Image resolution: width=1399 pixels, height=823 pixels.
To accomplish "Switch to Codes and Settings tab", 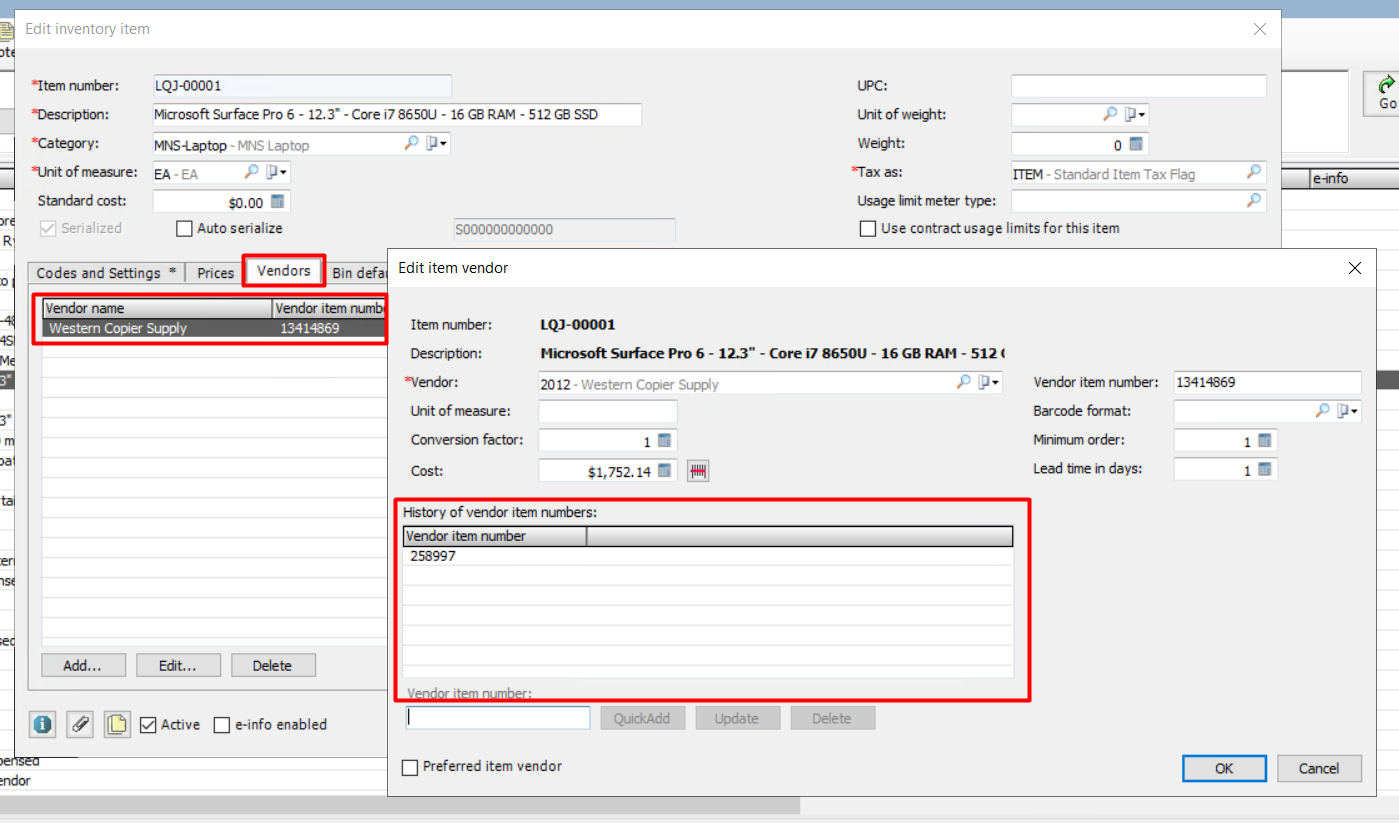I will 106,273.
